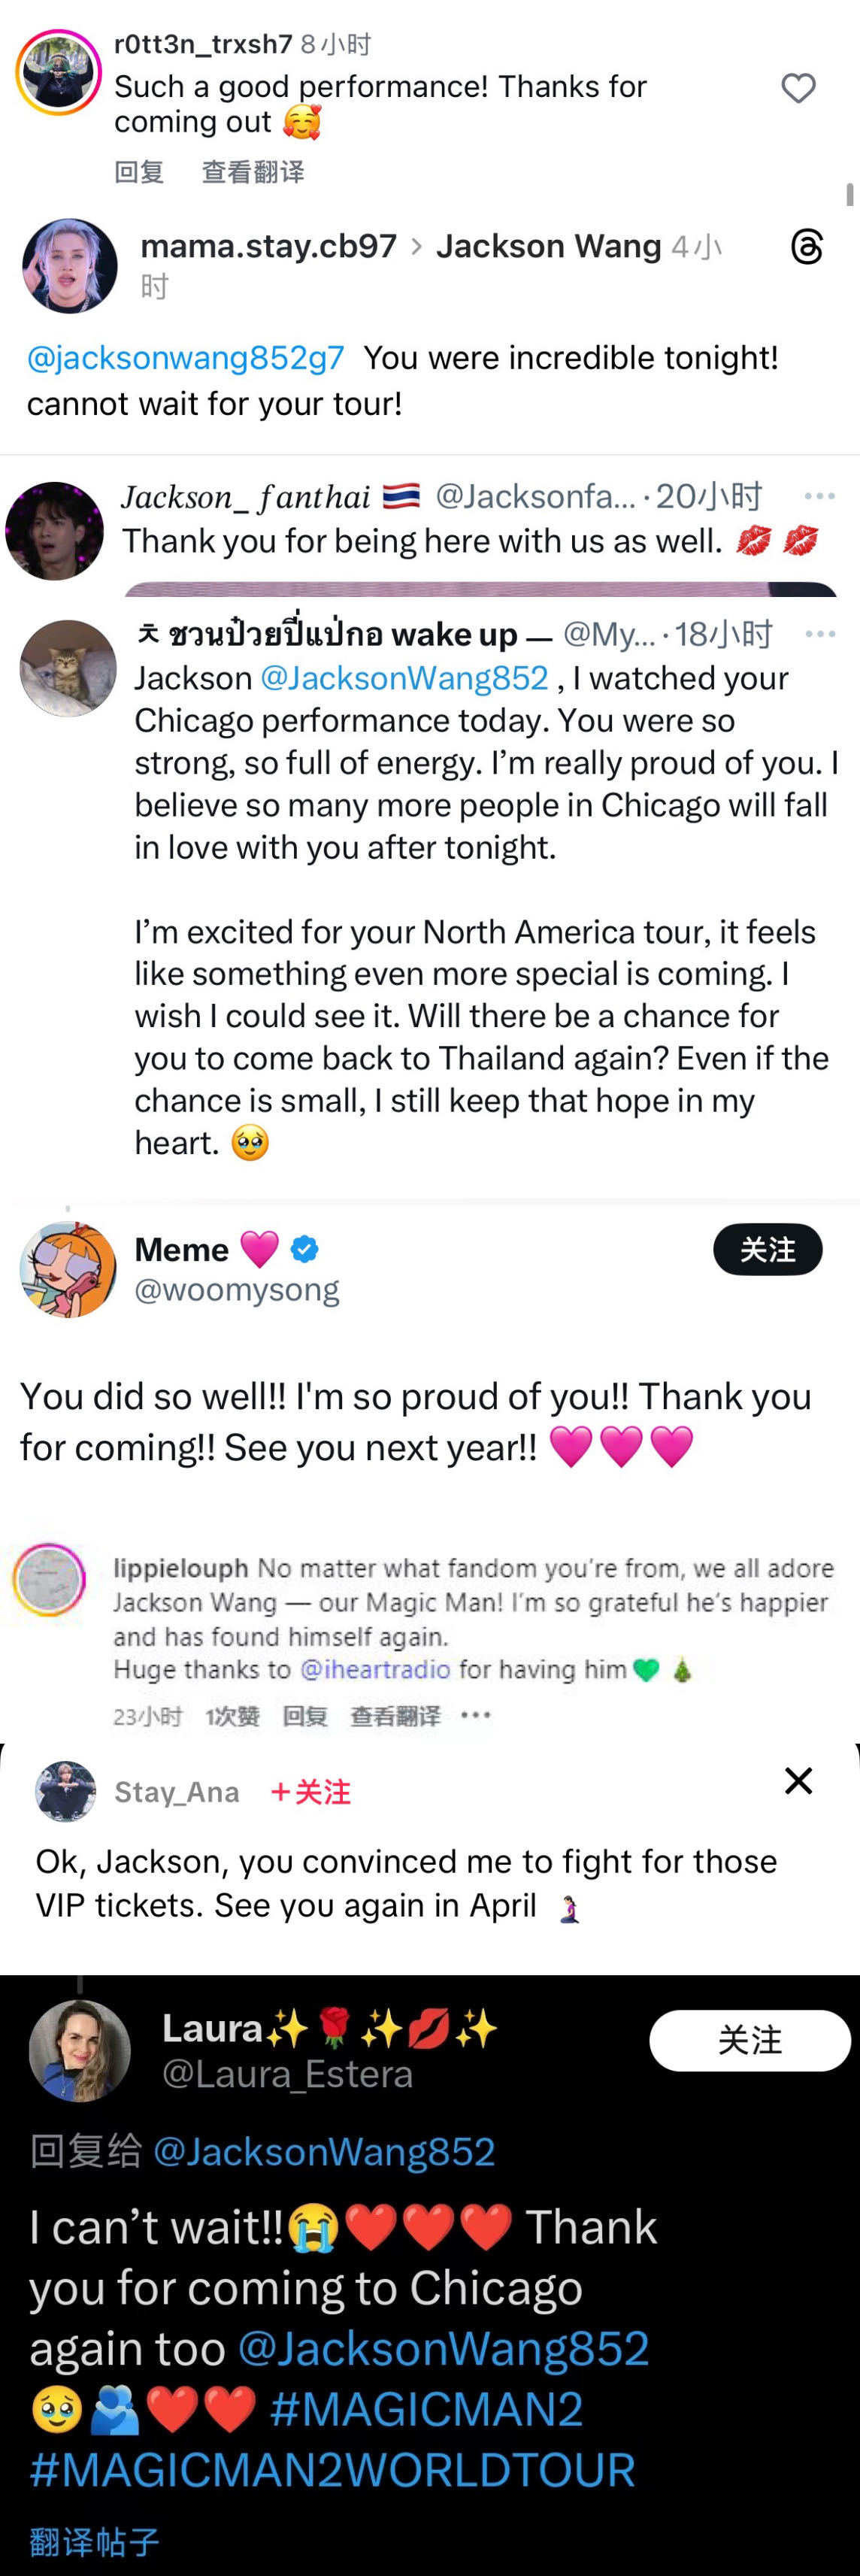
Task: Open more options on Jackson_fanthai's post
Action: [819, 496]
